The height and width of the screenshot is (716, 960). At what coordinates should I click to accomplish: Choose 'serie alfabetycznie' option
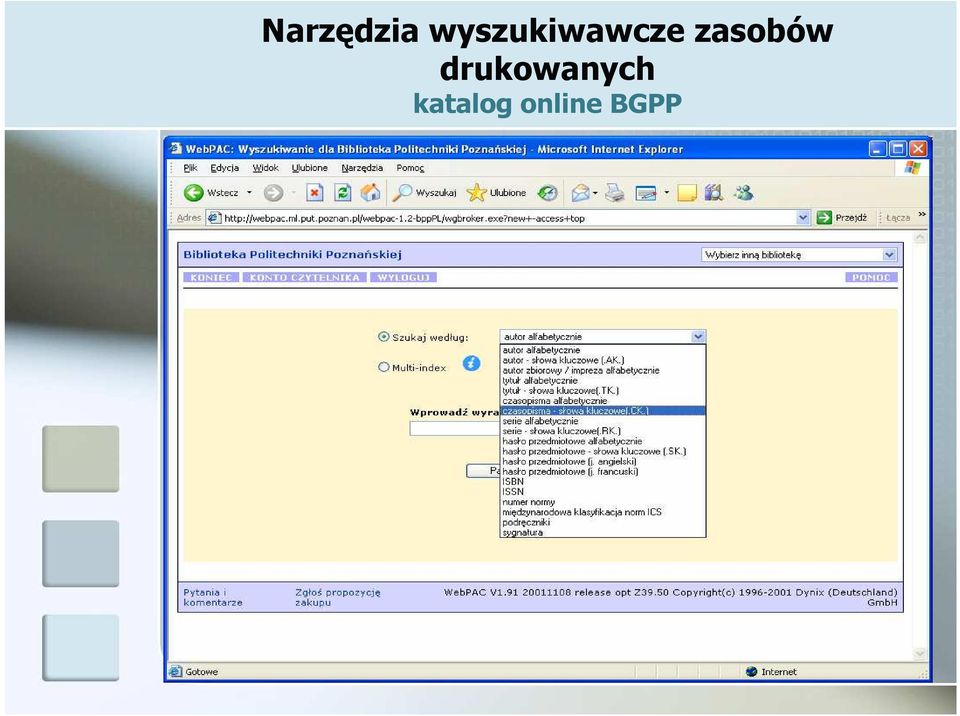click(603, 421)
